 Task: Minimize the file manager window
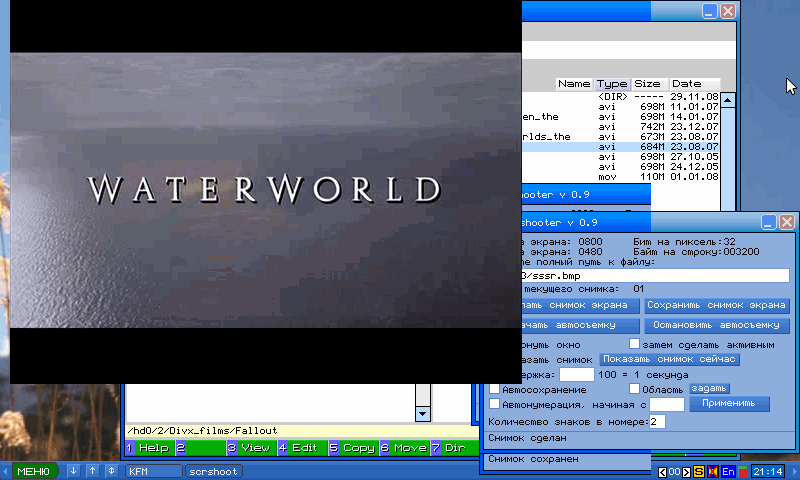(x=709, y=10)
